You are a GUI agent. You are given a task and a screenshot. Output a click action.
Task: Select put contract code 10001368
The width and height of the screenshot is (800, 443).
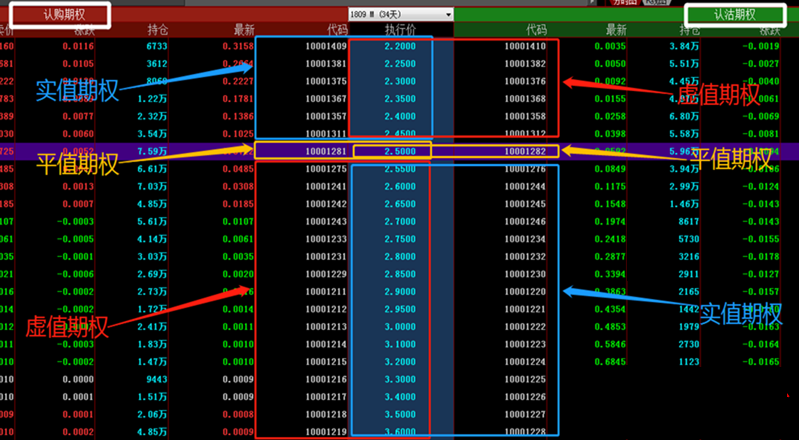(x=525, y=99)
